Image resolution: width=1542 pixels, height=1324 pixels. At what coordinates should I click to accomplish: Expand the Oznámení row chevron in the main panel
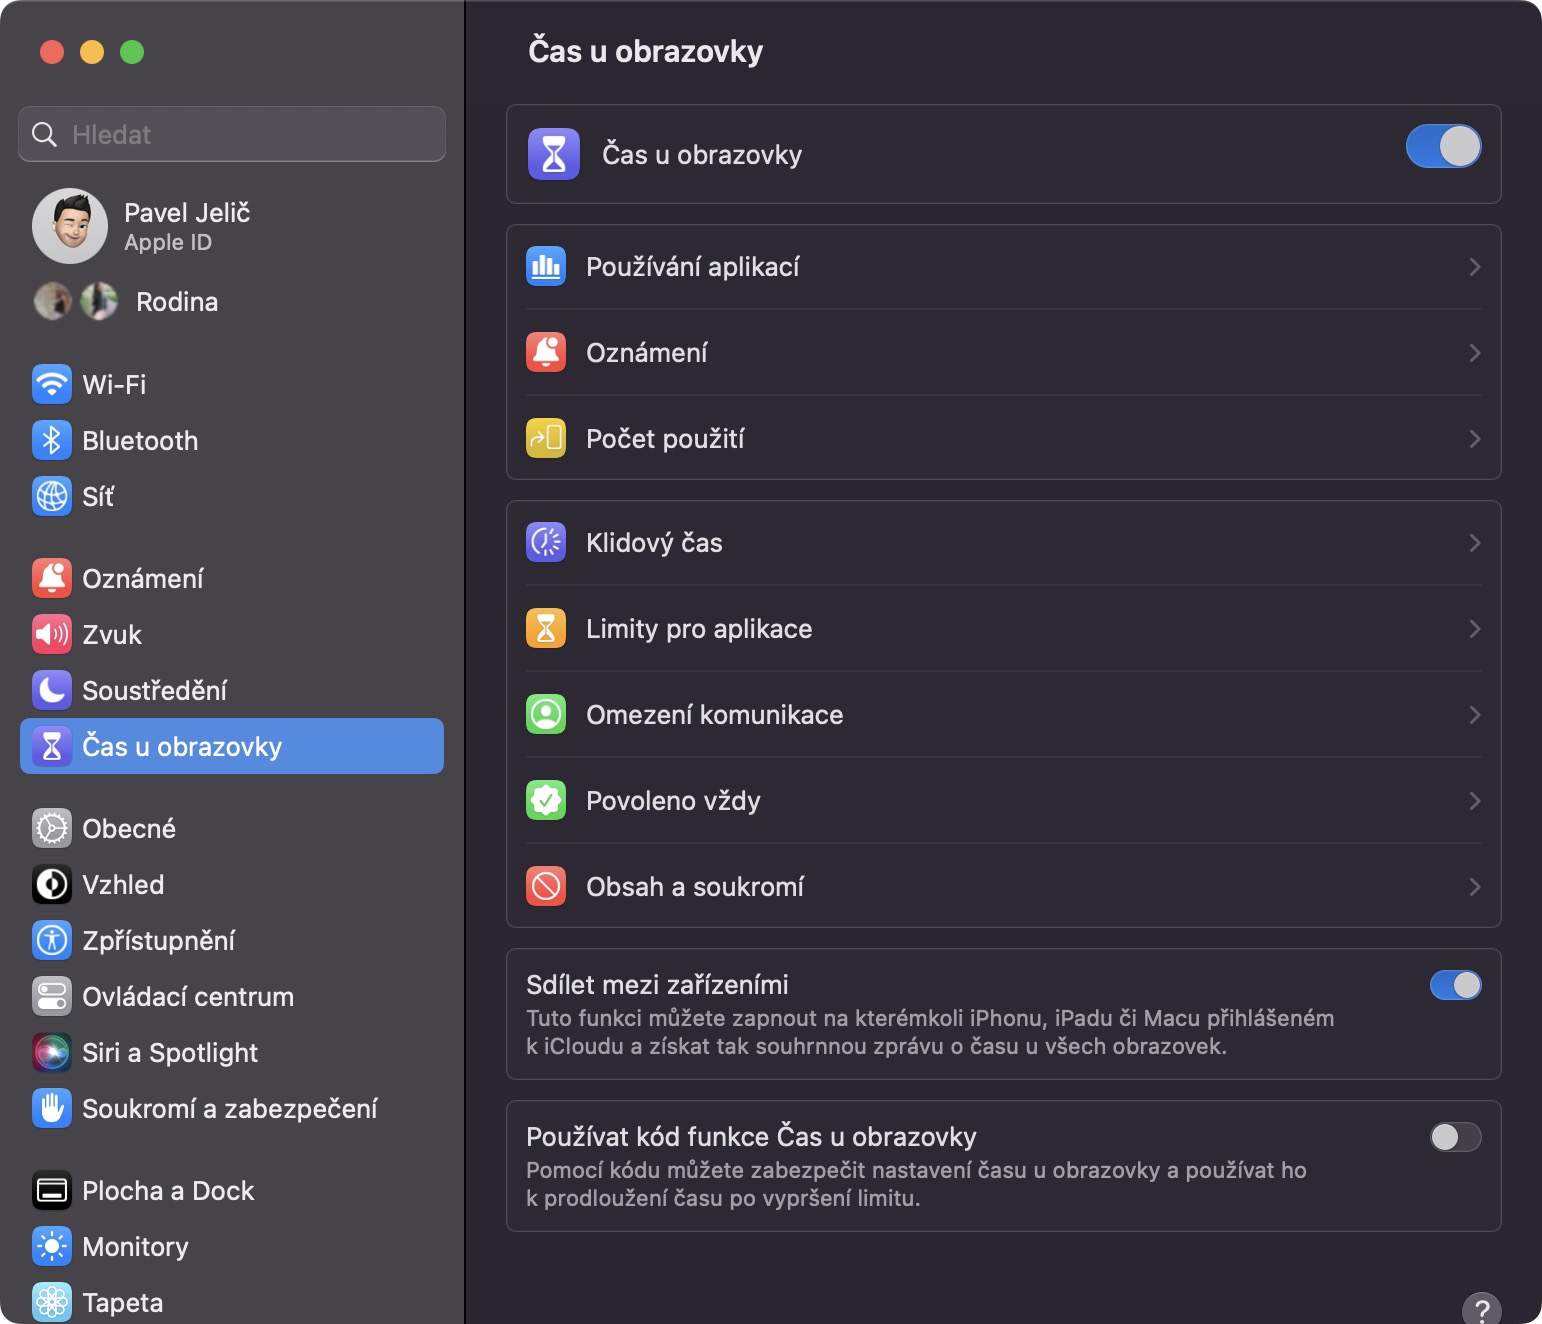tap(1474, 353)
